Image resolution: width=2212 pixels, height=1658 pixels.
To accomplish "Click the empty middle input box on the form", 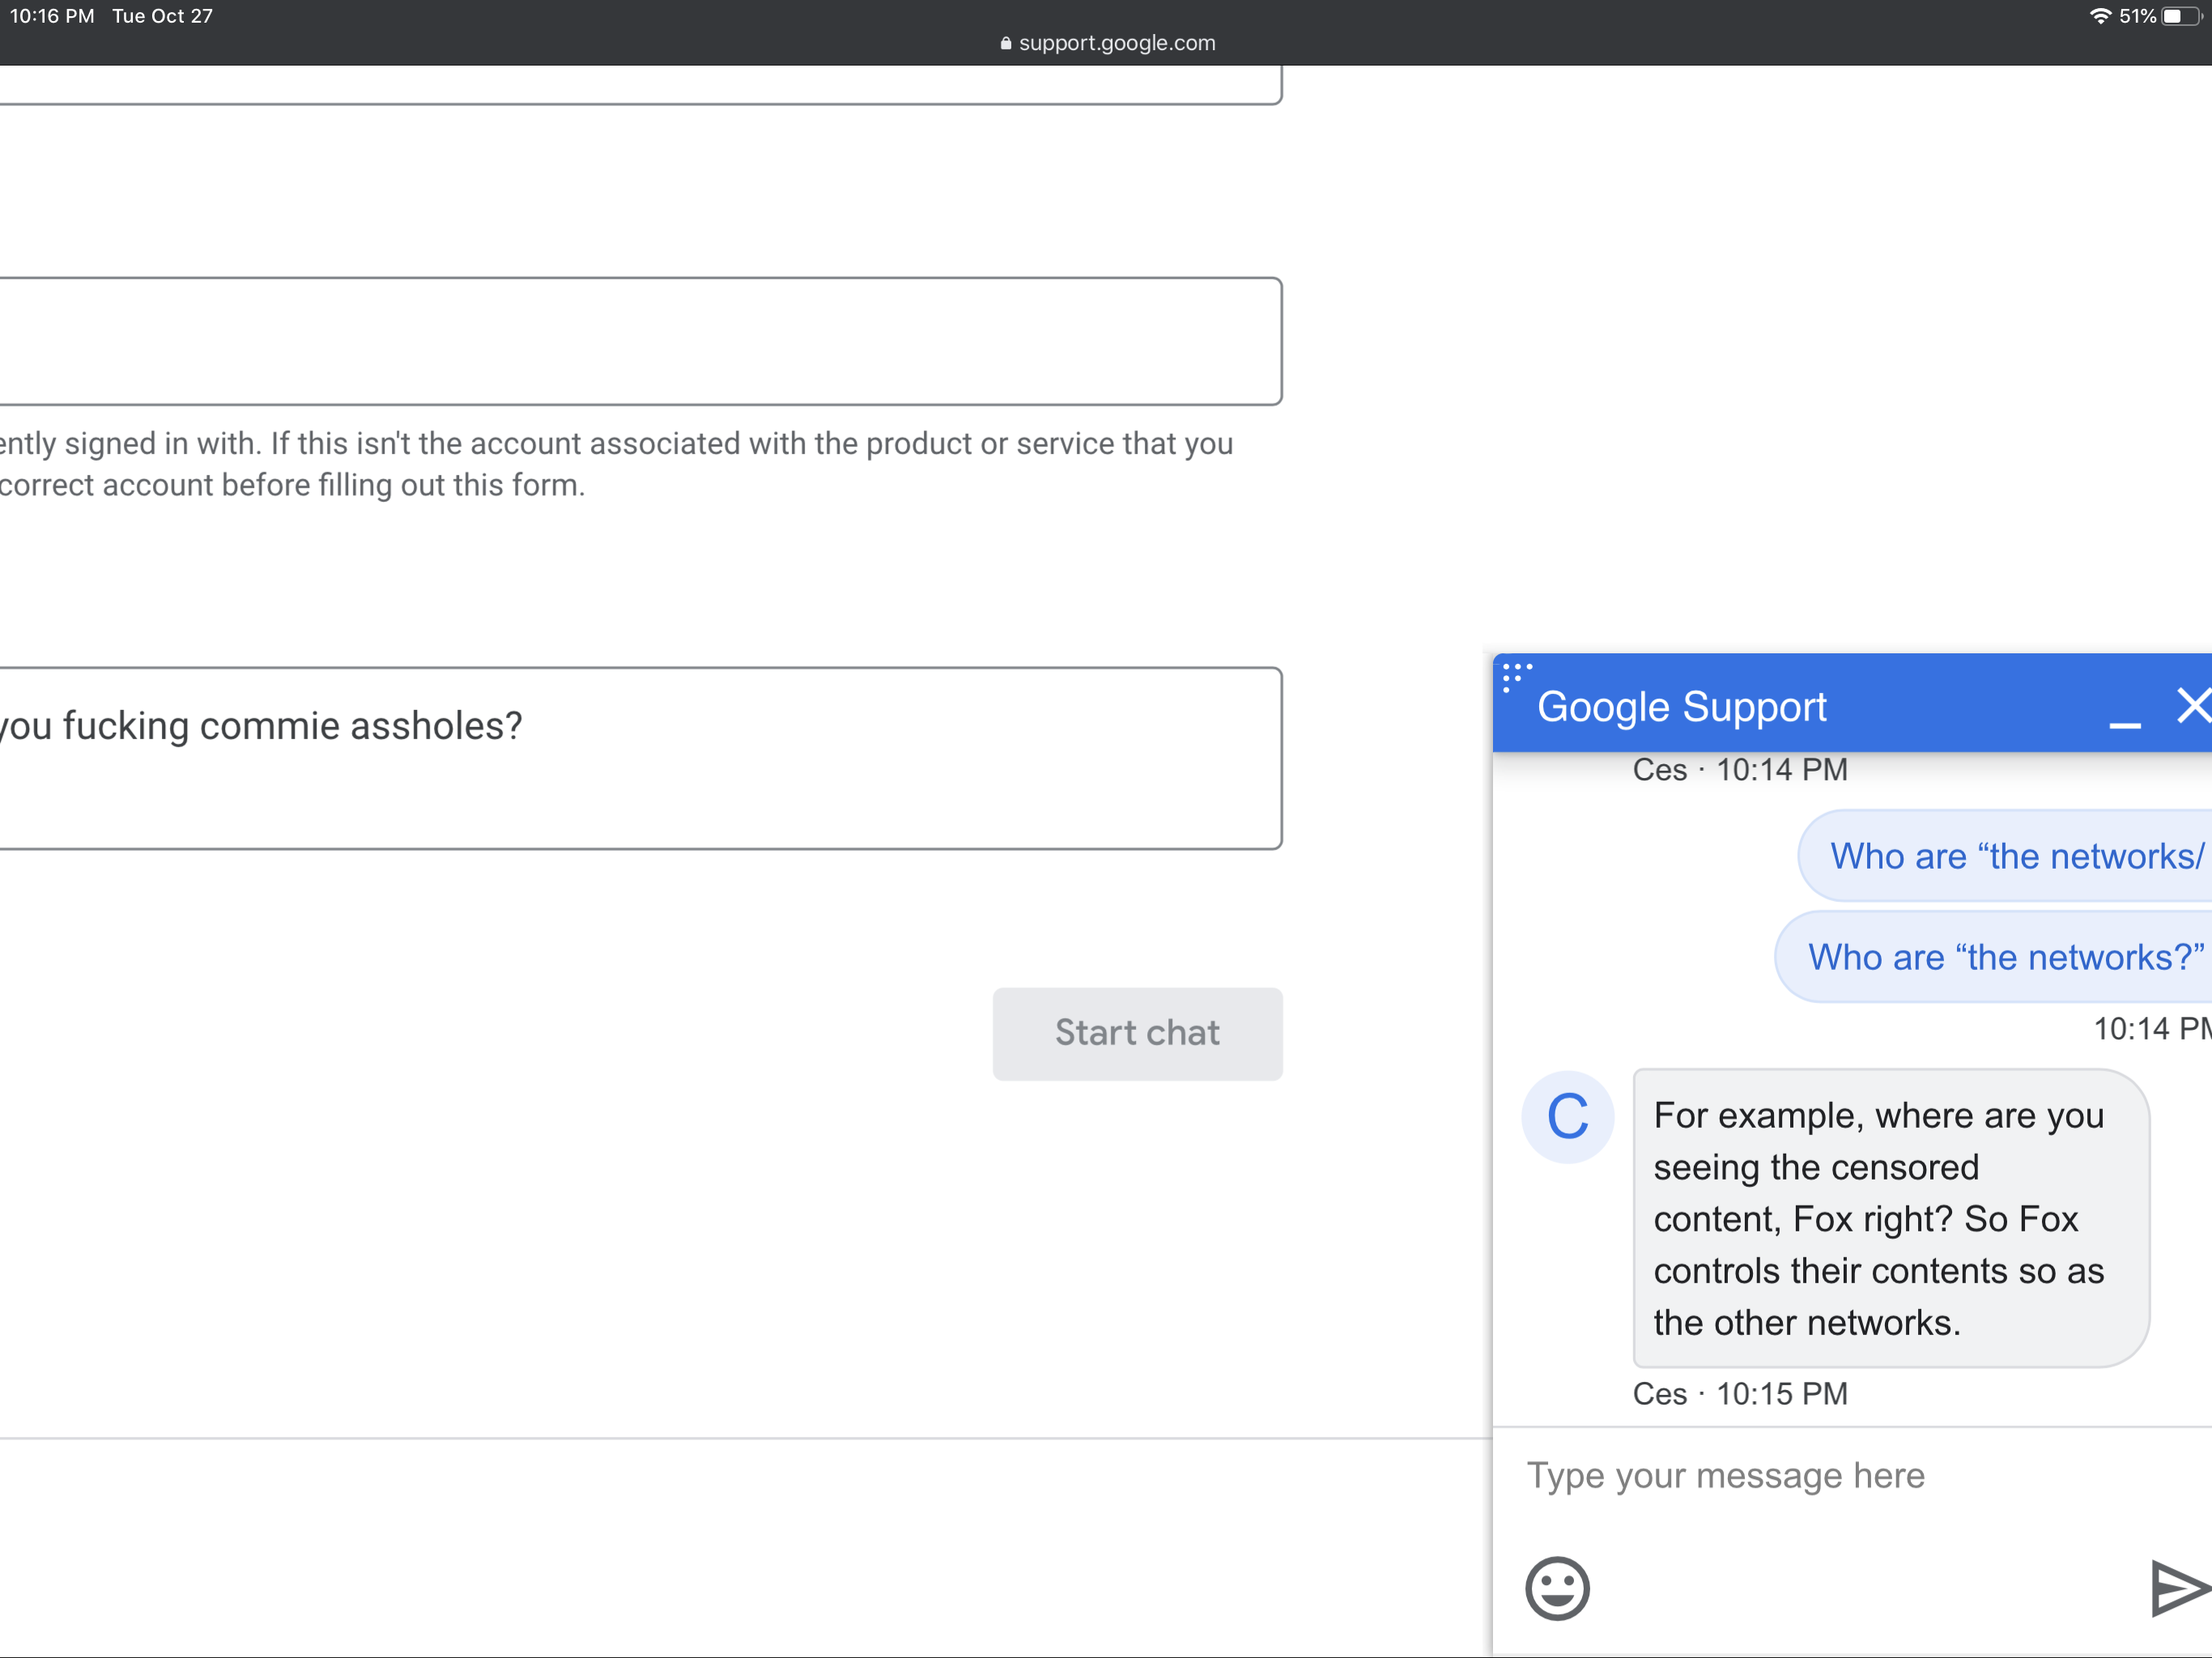I will tap(640, 341).
